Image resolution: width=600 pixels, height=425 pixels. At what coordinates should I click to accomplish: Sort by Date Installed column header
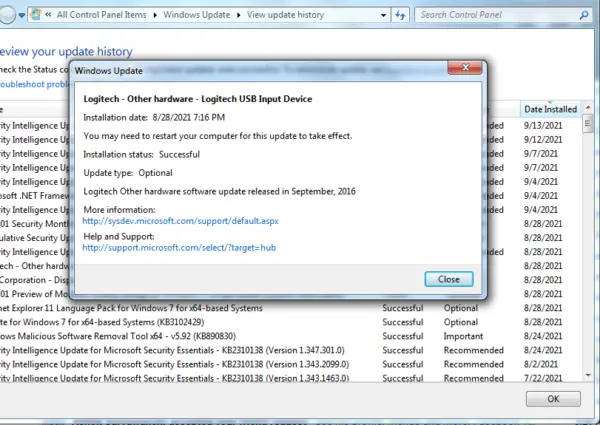(x=550, y=109)
